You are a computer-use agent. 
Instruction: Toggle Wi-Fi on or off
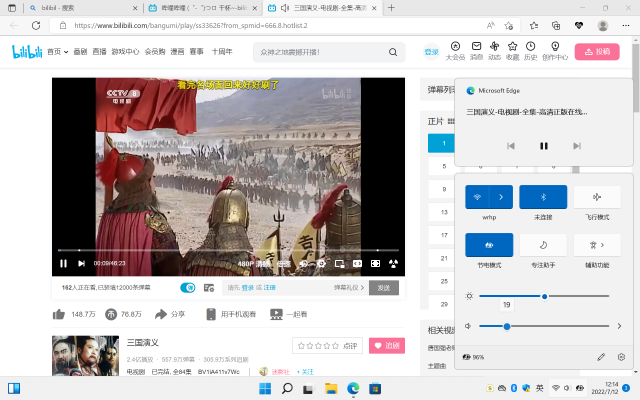click(477, 197)
